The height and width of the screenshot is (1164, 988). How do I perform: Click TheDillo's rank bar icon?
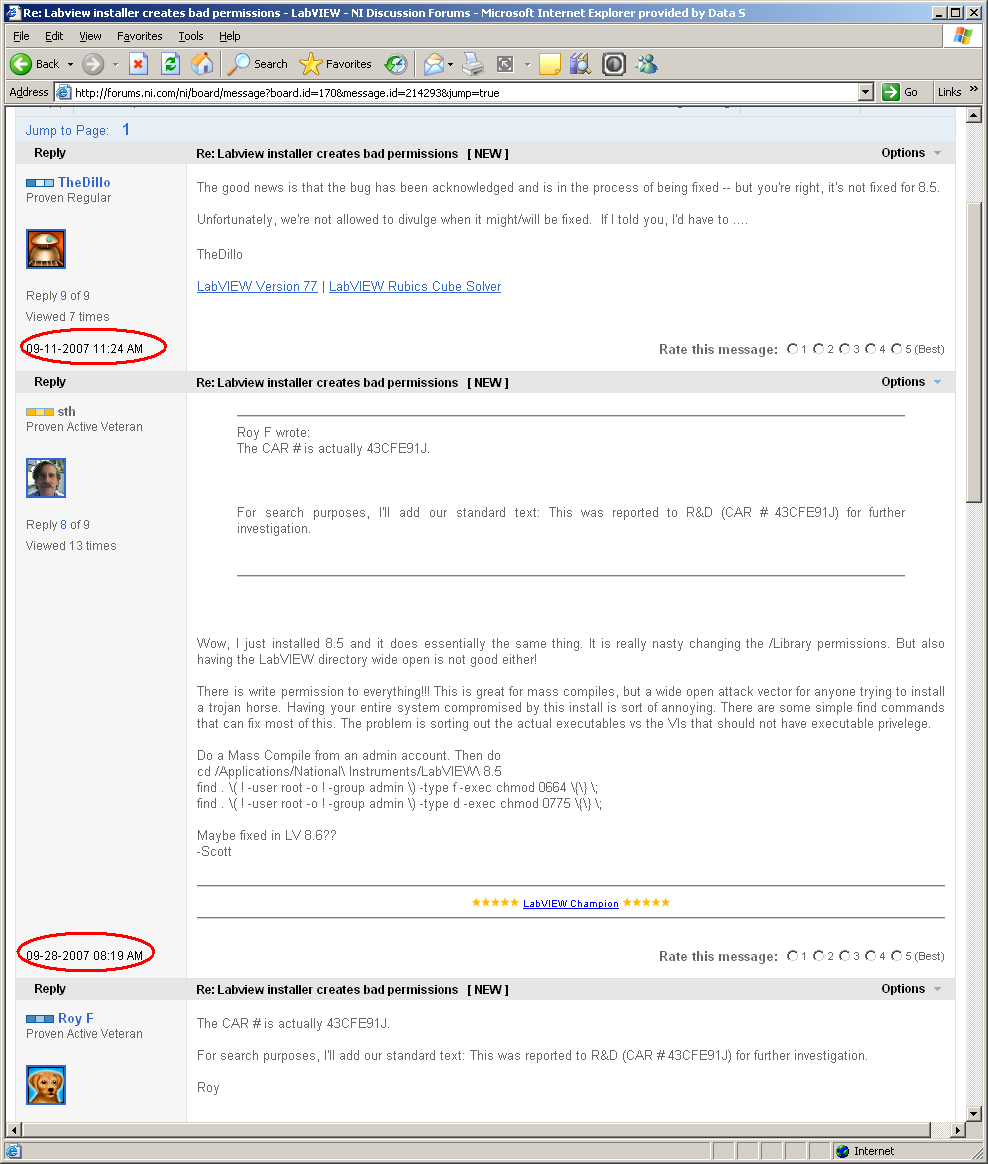pos(40,183)
